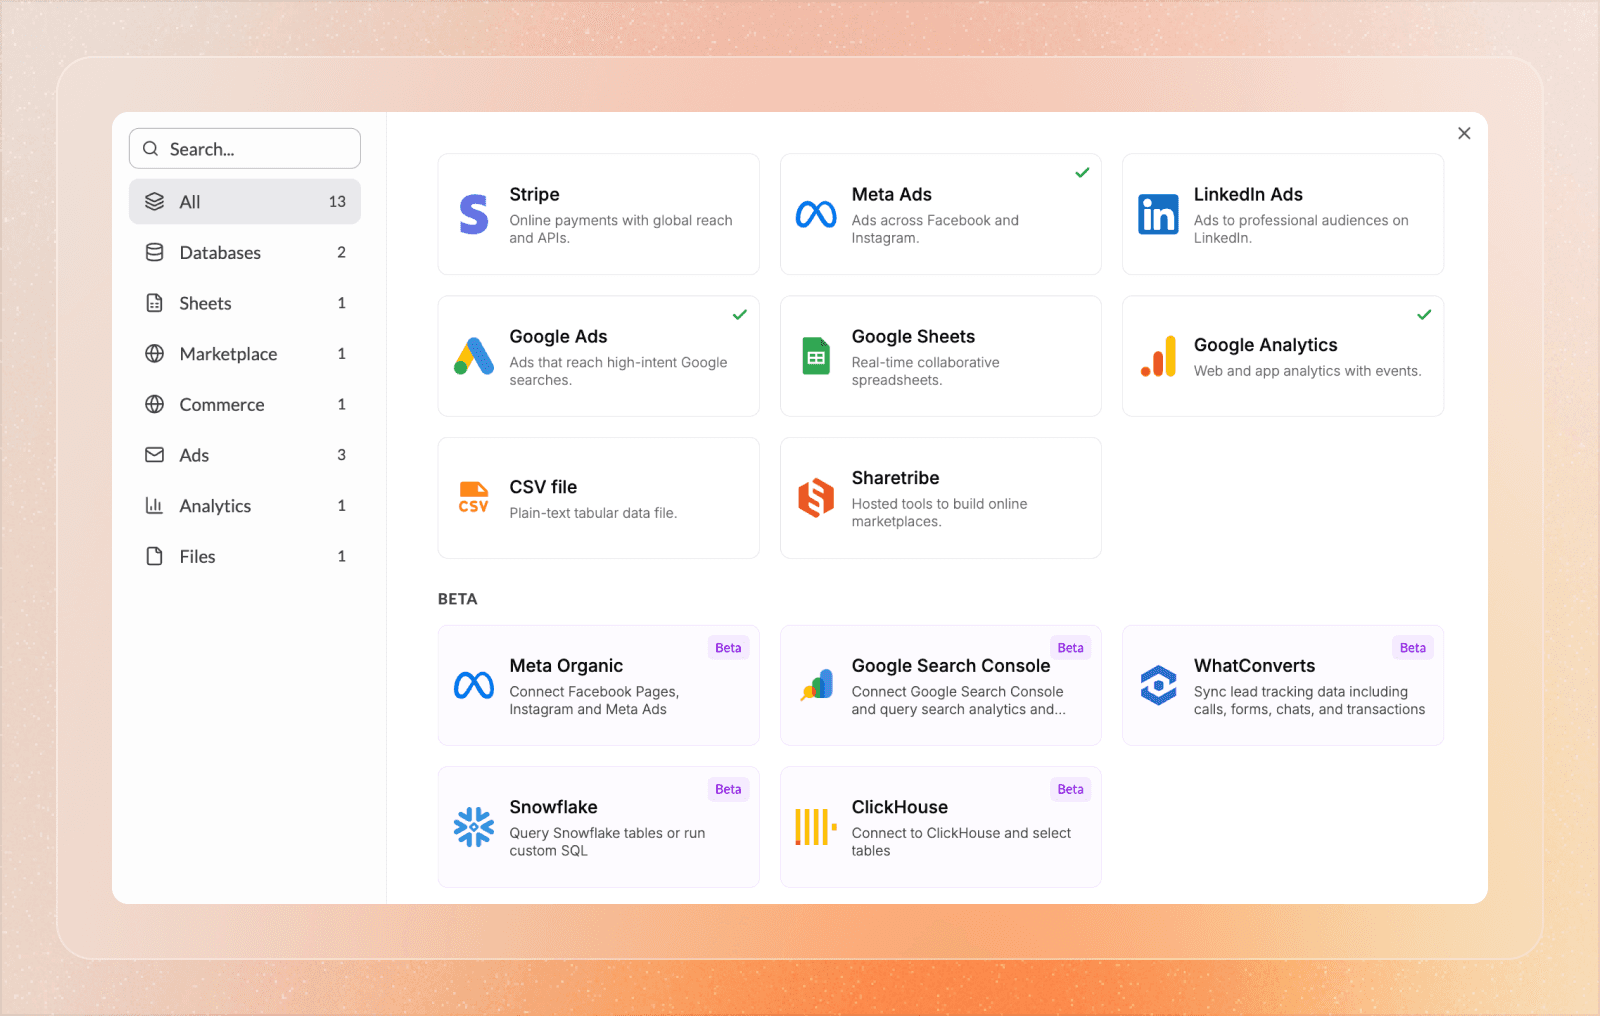Click the Google Ads logo icon
Screen dimensions: 1600x1016
coord(474,356)
